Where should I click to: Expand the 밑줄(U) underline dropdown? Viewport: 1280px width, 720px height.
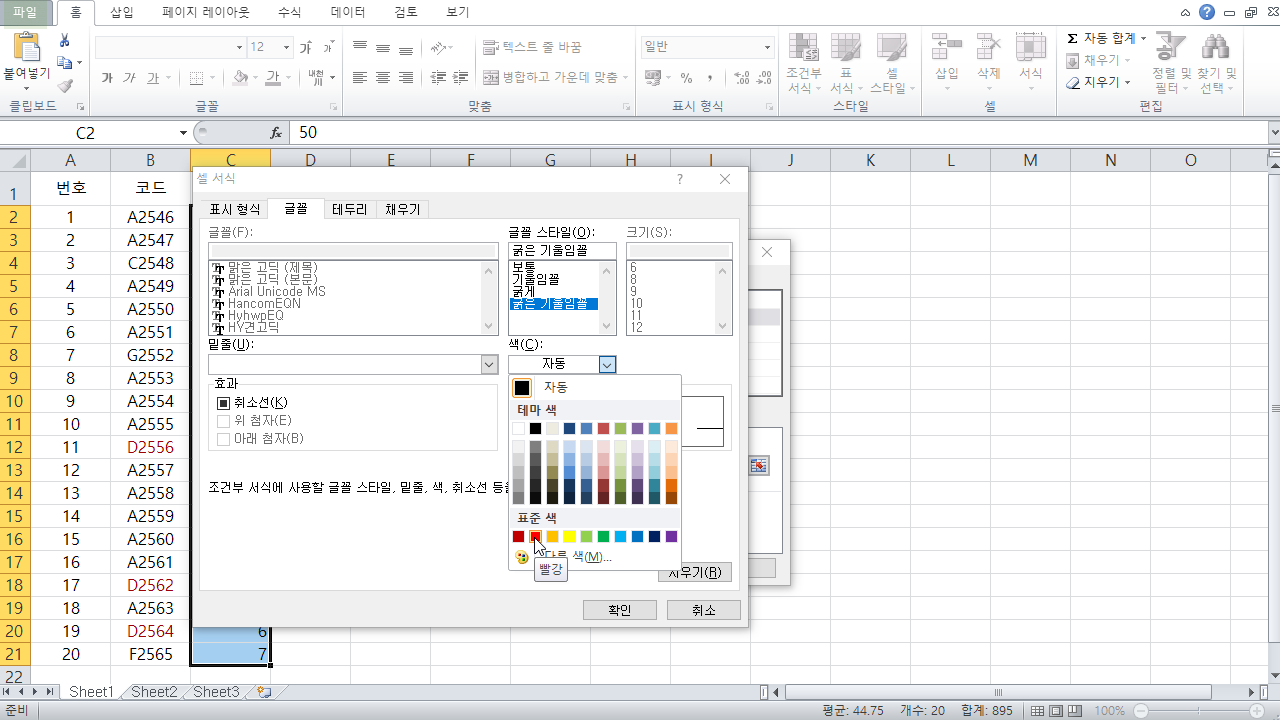(489, 364)
